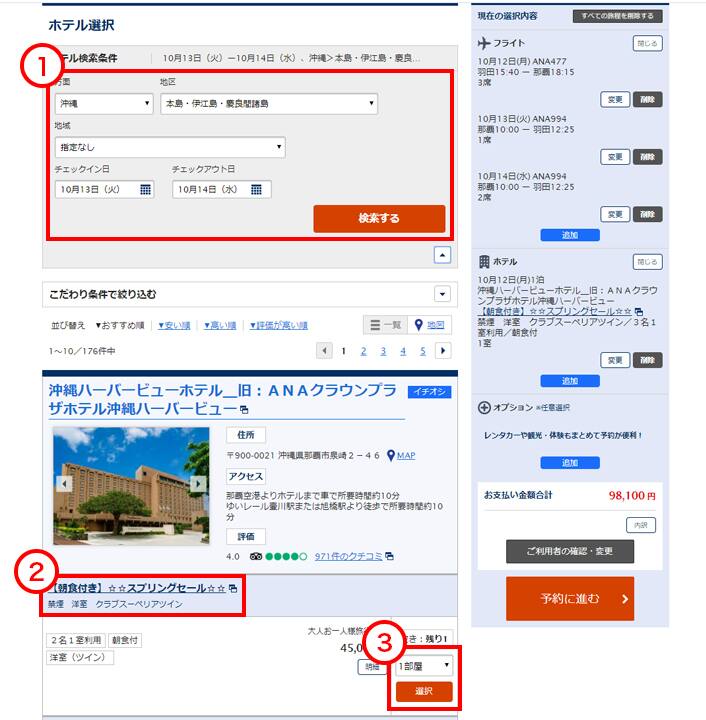Go to next results page arrow
Image resolution: width=706 pixels, height=720 pixels.
[x=443, y=351]
